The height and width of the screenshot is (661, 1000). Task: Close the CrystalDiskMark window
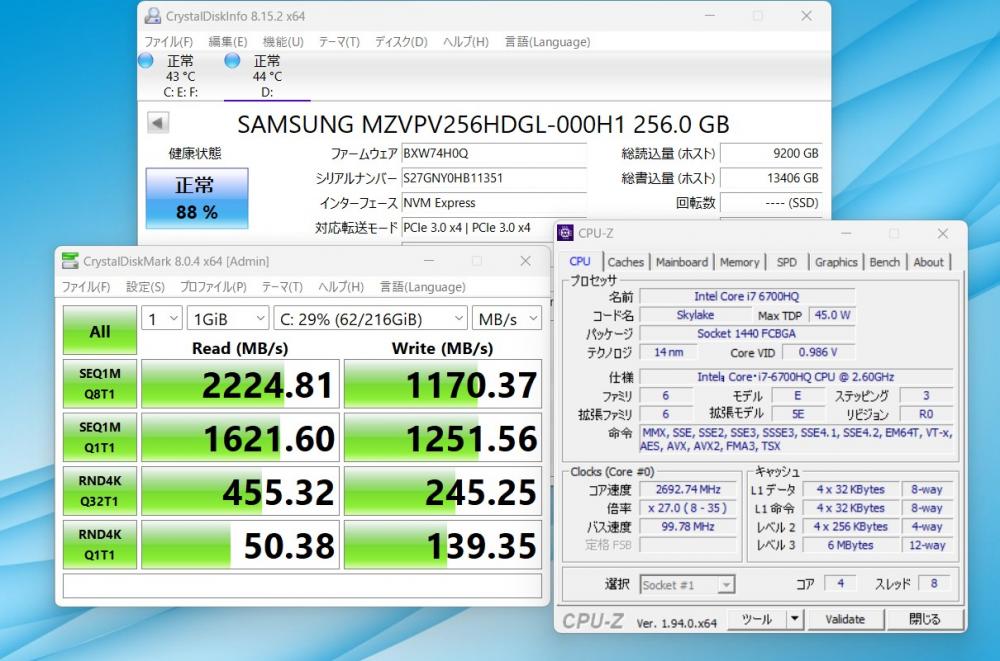click(525, 261)
